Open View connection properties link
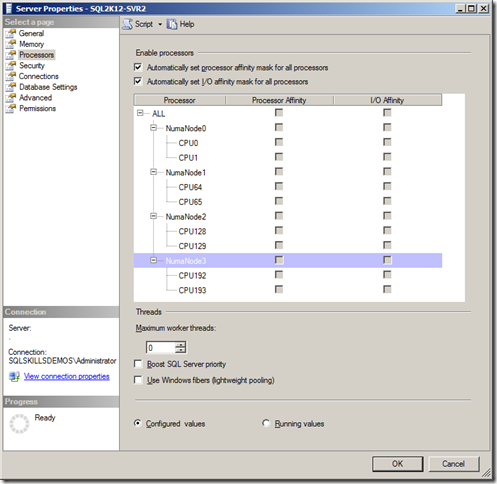Viewport: 497px width, 484px height. [67, 376]
